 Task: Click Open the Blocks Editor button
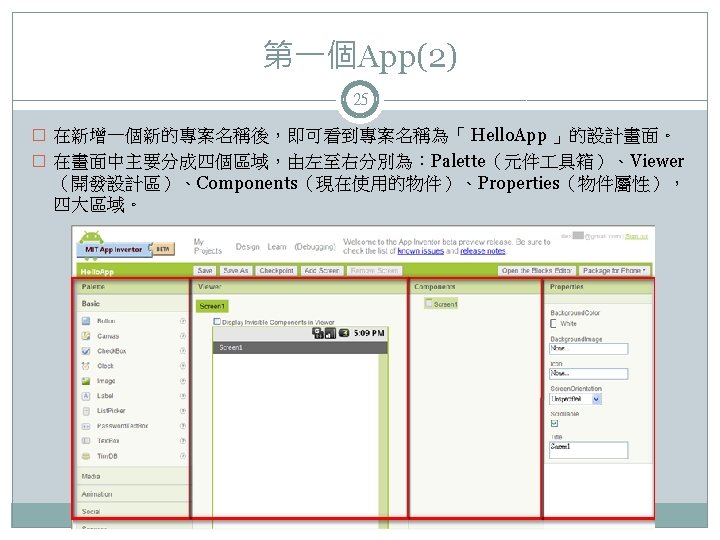[x=536, y=270]
